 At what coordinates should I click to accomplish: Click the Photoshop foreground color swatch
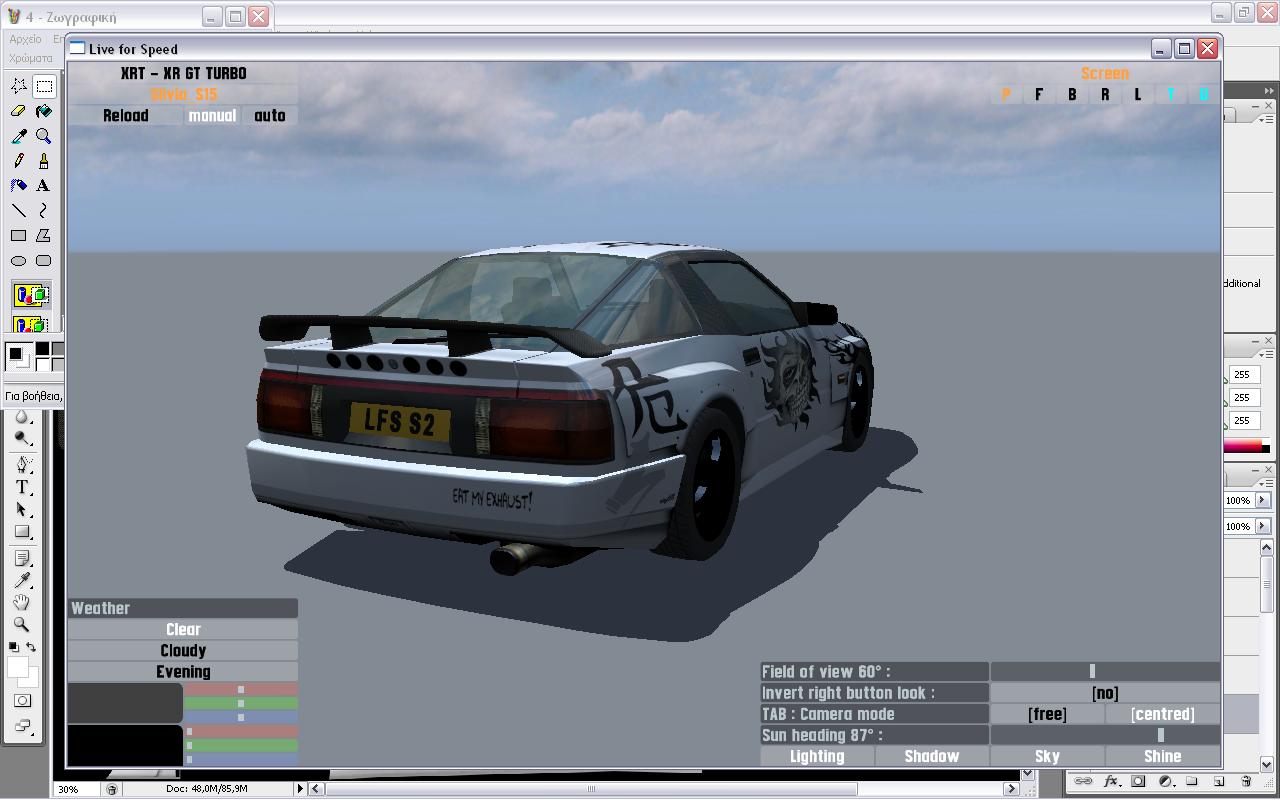click(17, 666)
